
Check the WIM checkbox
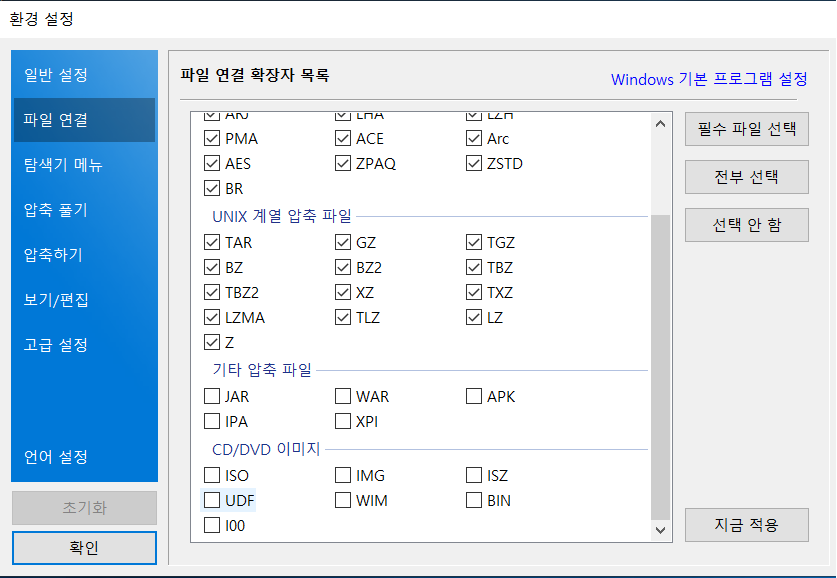pyautogui.click(x=343, y=500)
